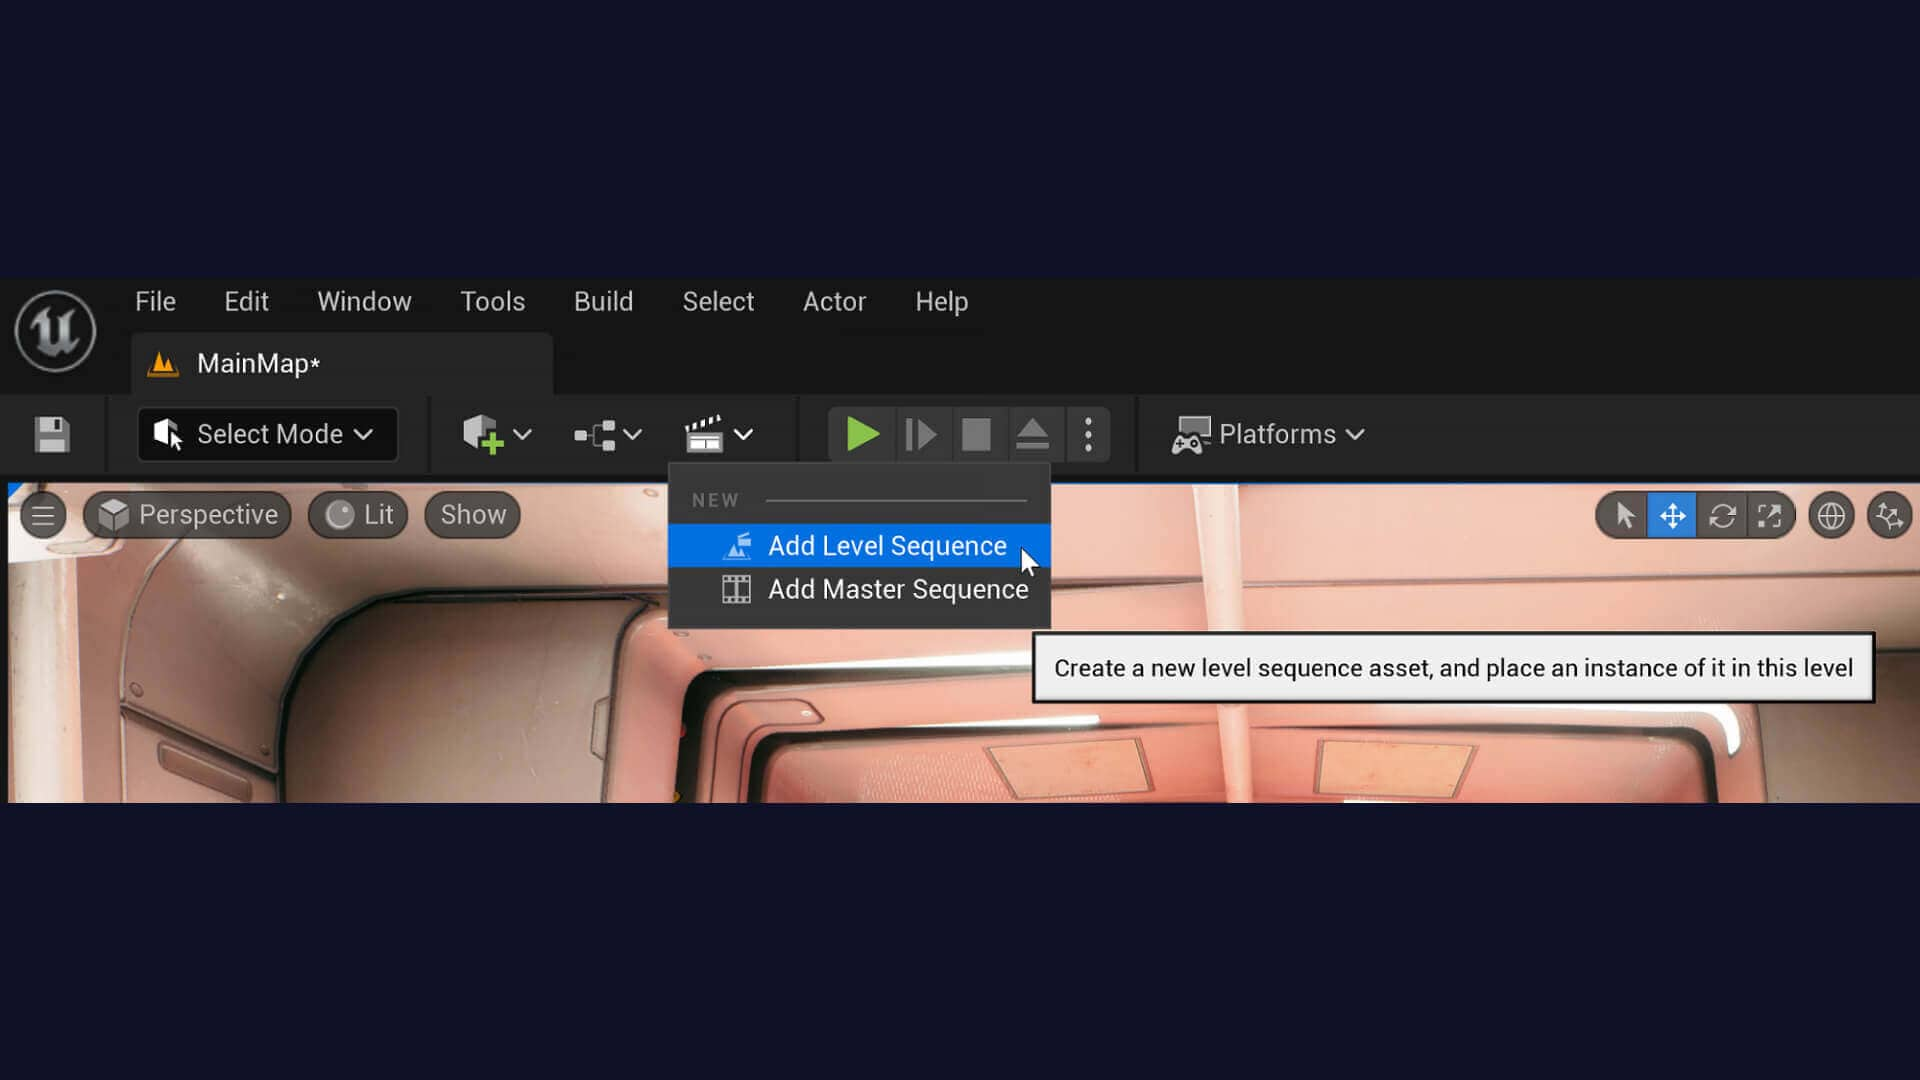1920x1080 pixels.
Task: Click the Stop playback button
Action: pyautogui.click(x=975, y=434)
